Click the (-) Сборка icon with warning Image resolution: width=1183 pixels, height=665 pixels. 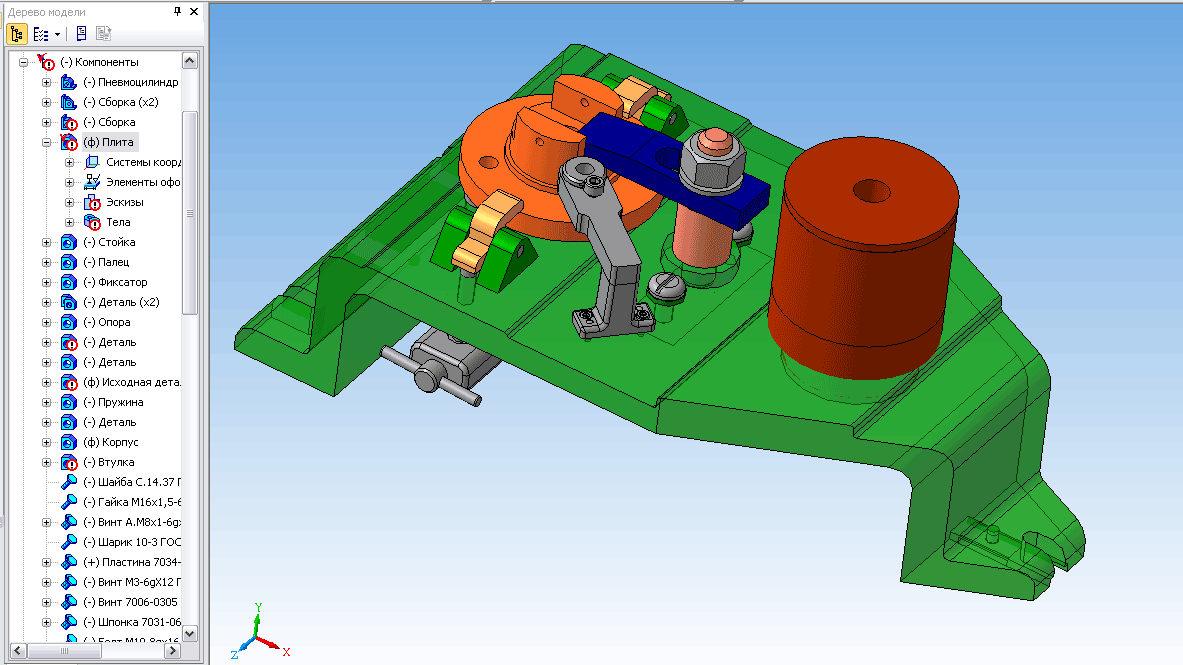pyautogui.click(x=69, y=122)
